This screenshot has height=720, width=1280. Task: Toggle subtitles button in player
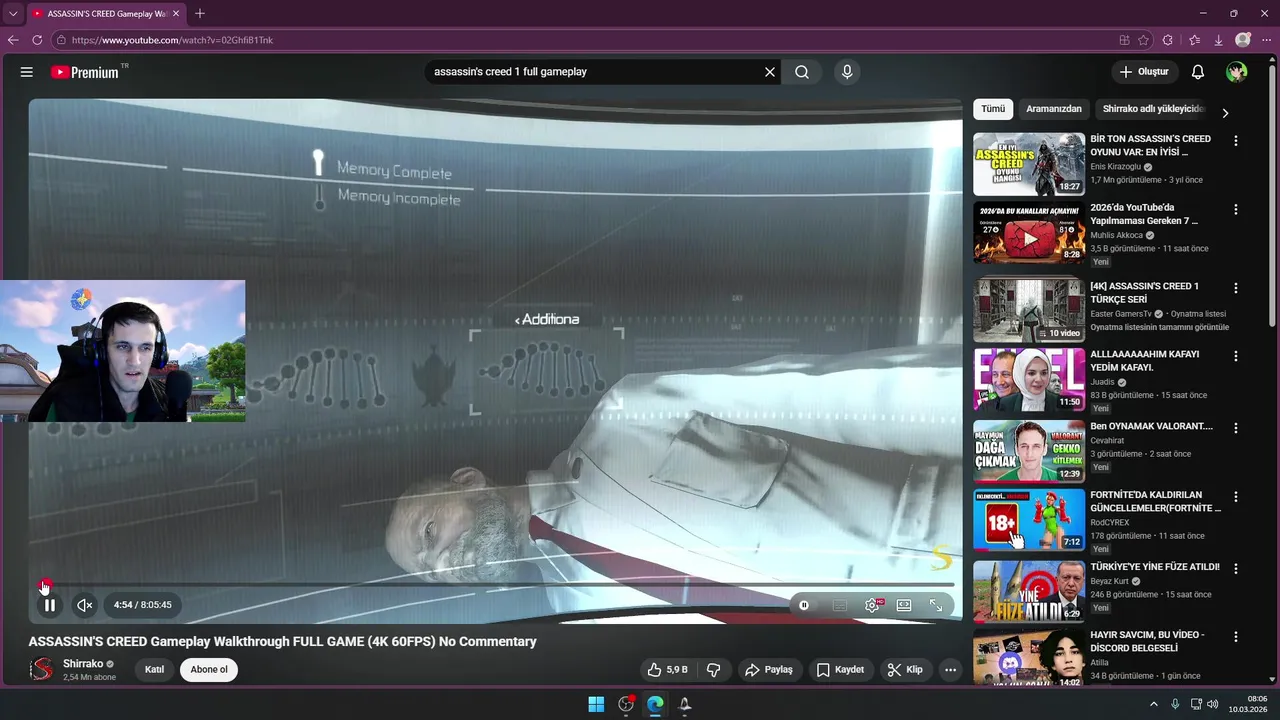tap(840, 605)
